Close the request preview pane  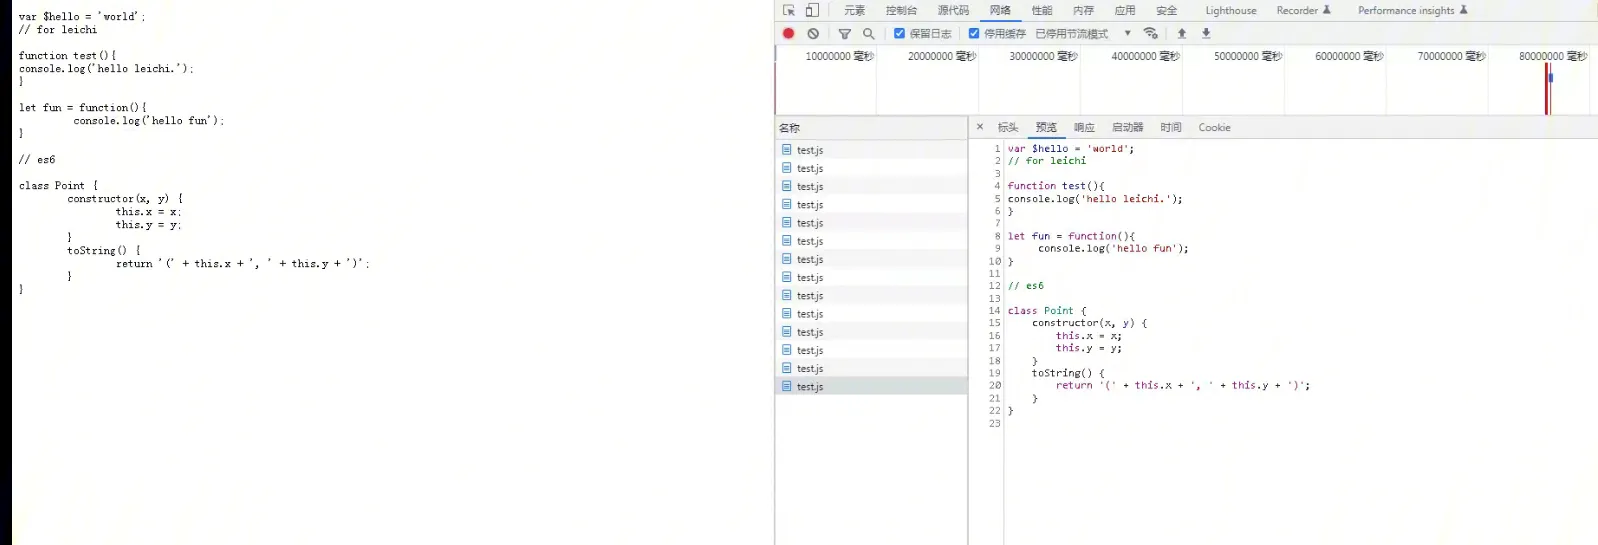[980, 127]
